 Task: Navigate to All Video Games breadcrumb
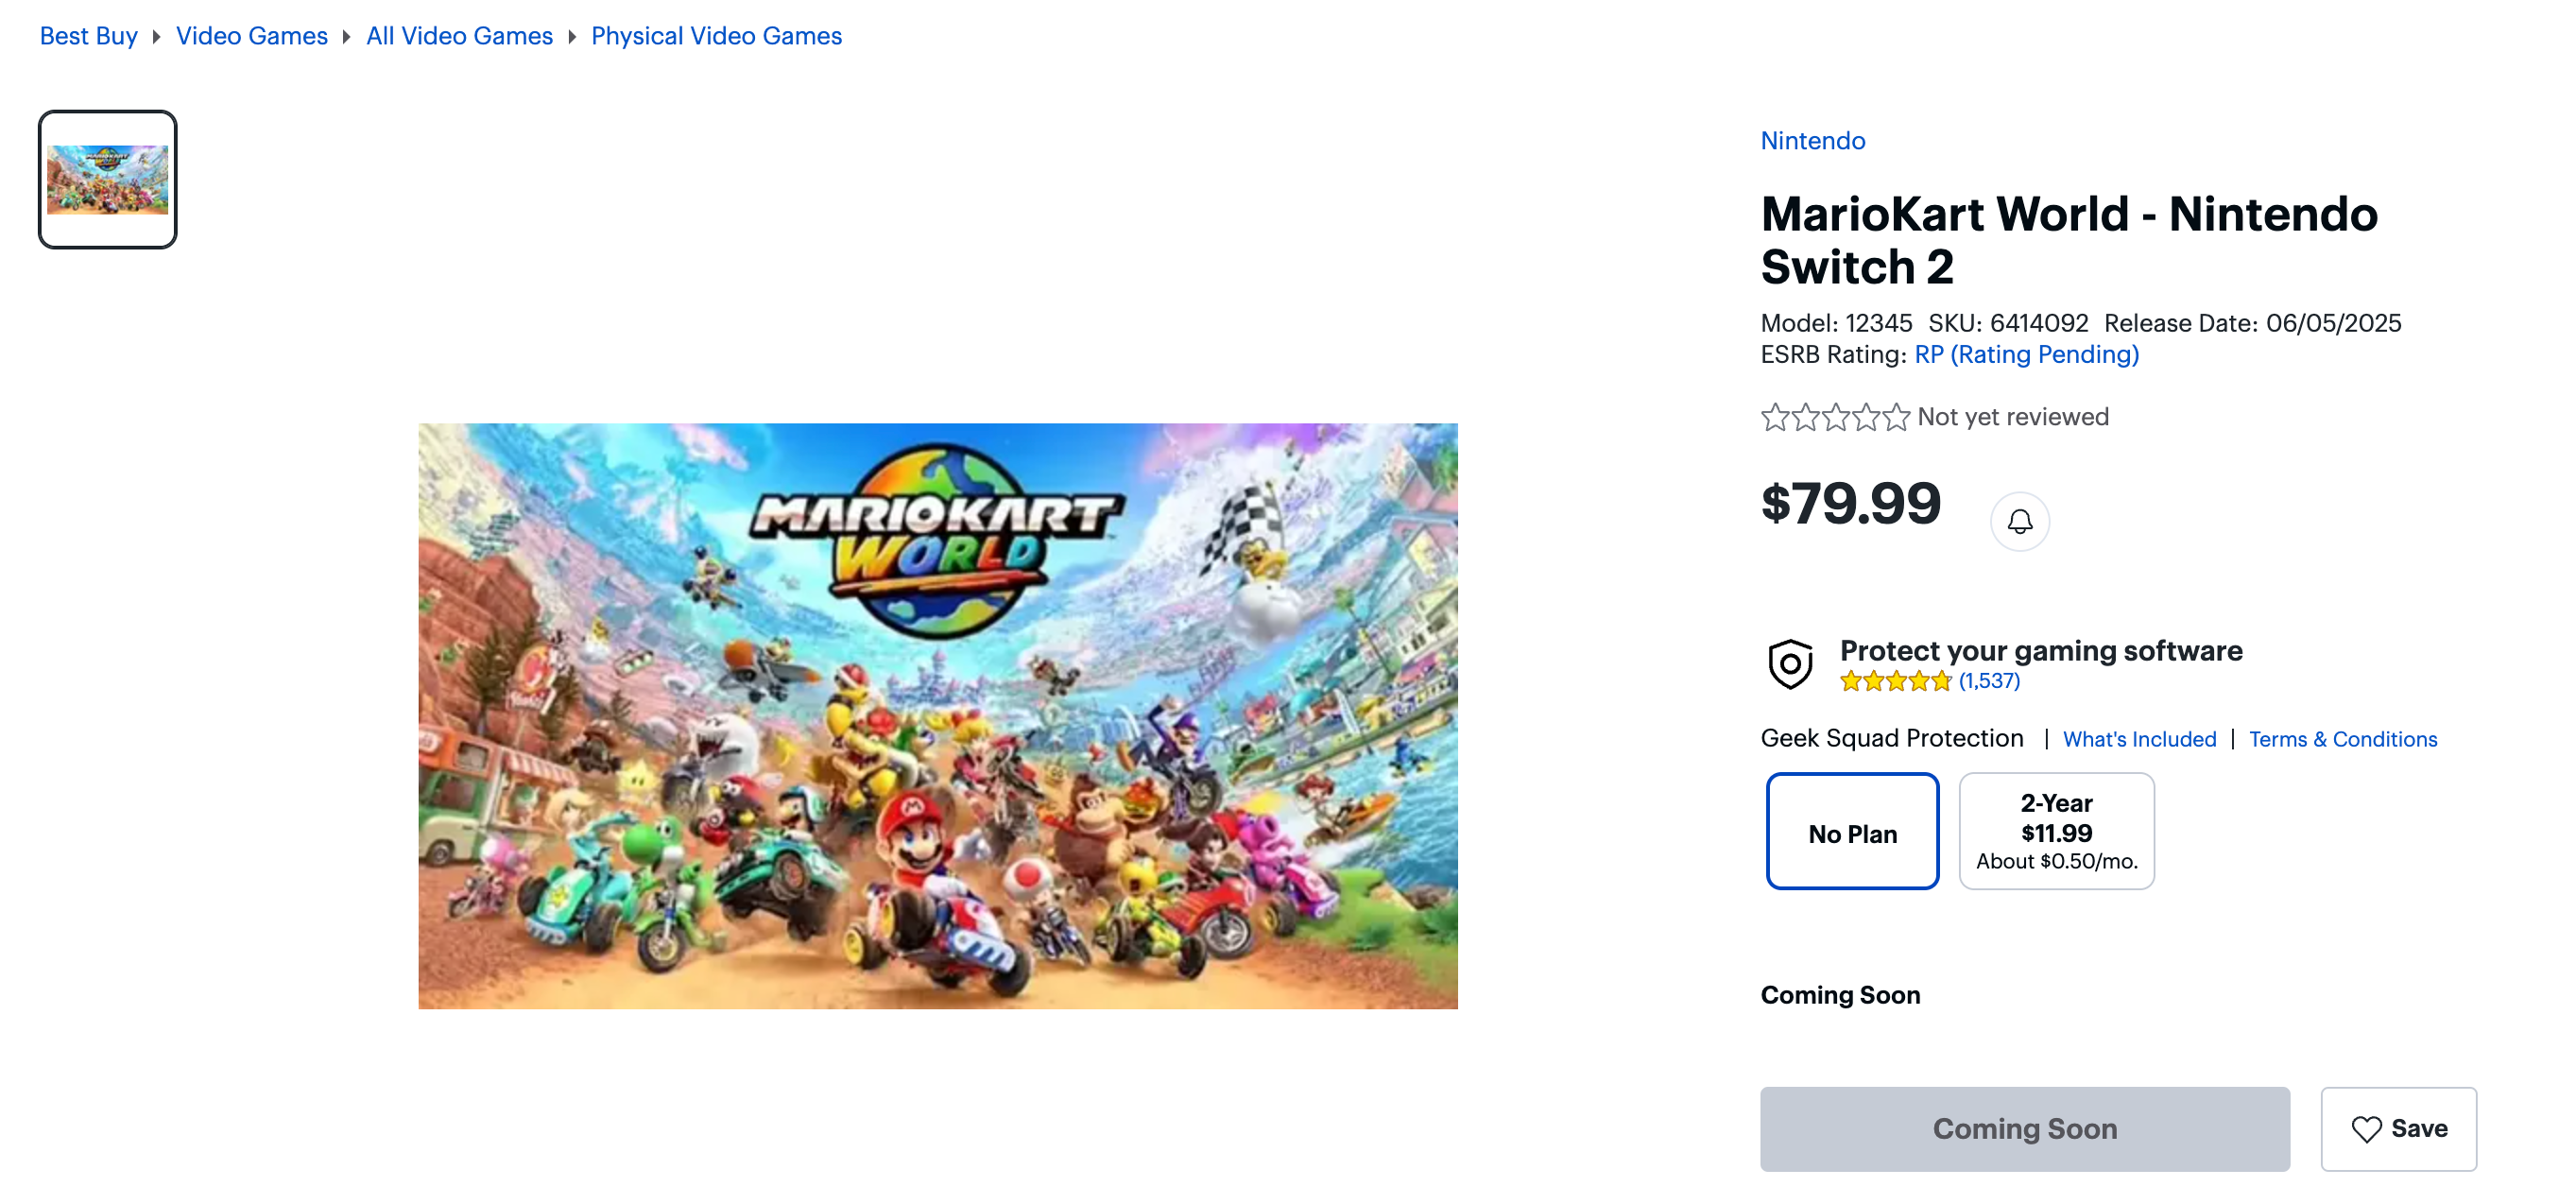coord(459,36)
